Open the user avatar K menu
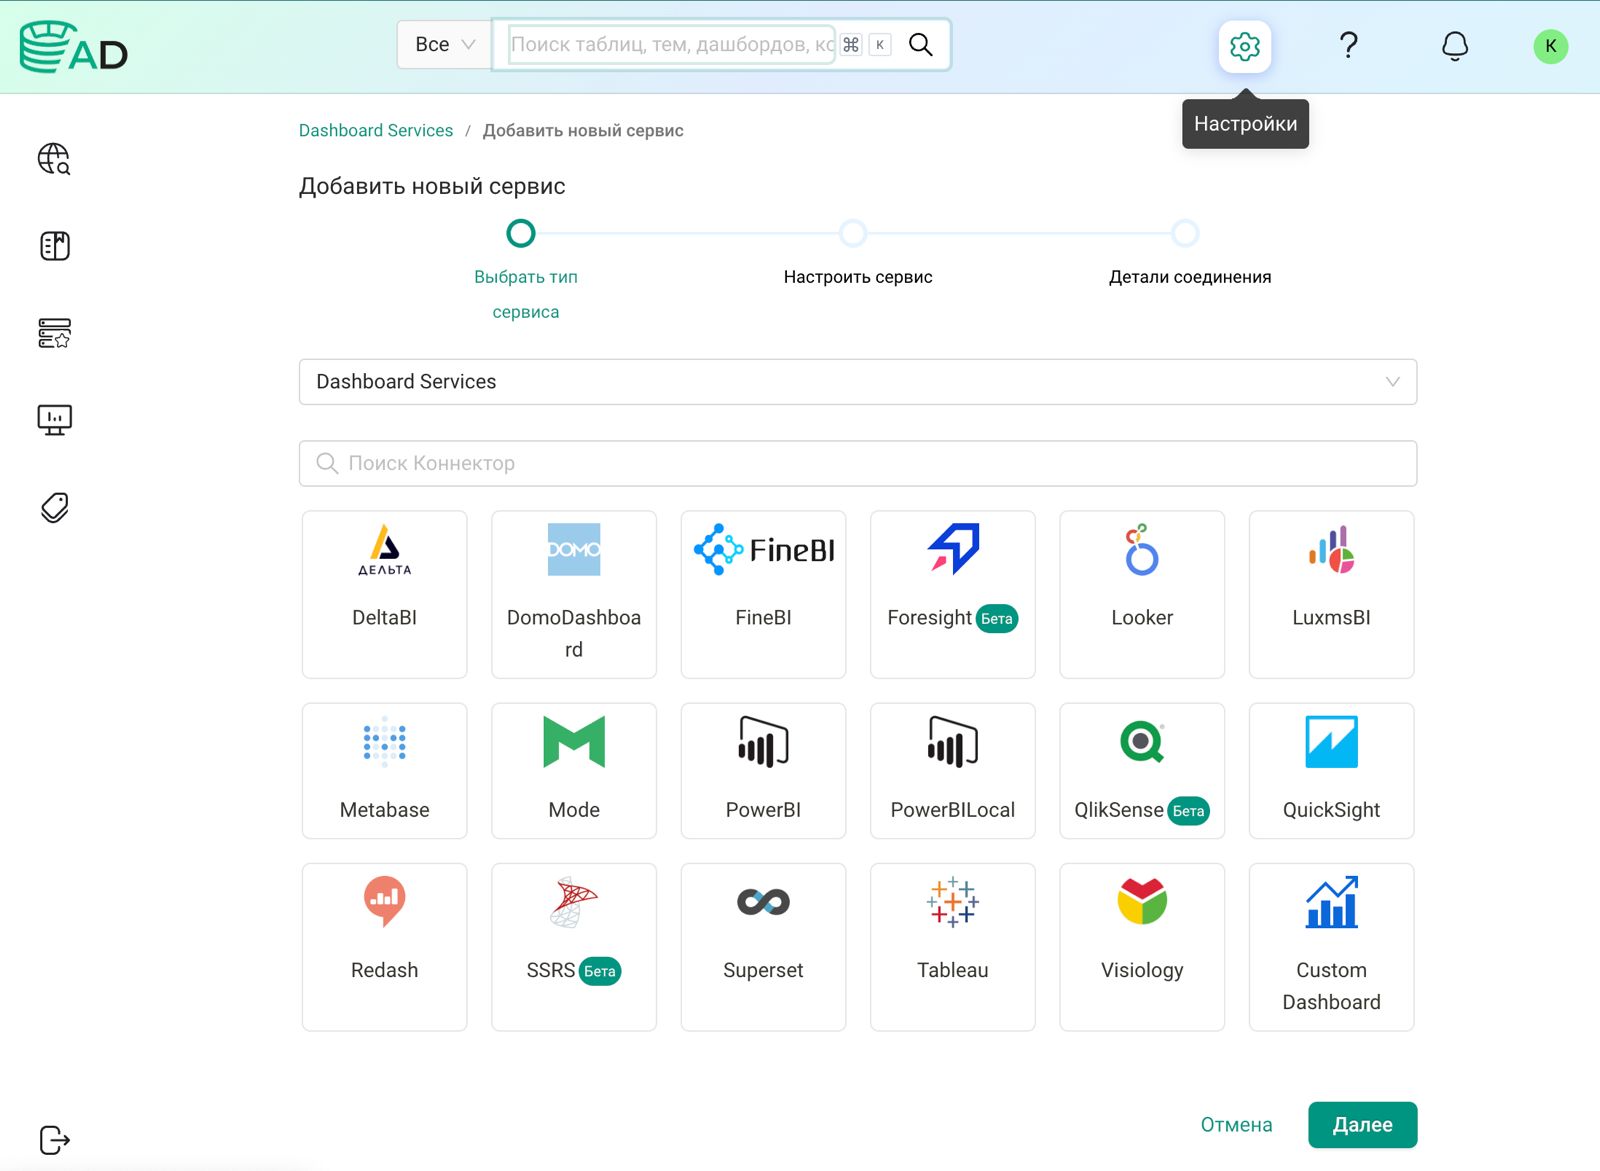Screen dimensions: 1600x1171 (x=1550, y=46)
